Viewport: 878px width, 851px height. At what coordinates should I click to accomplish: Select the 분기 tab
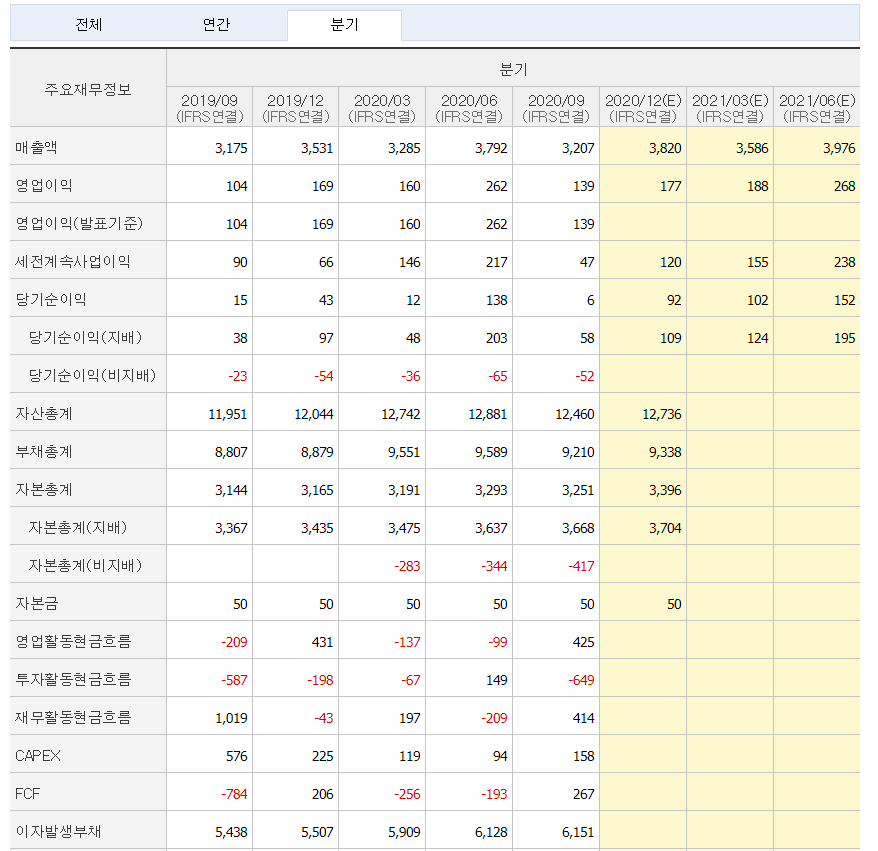(x=344, y=25)
